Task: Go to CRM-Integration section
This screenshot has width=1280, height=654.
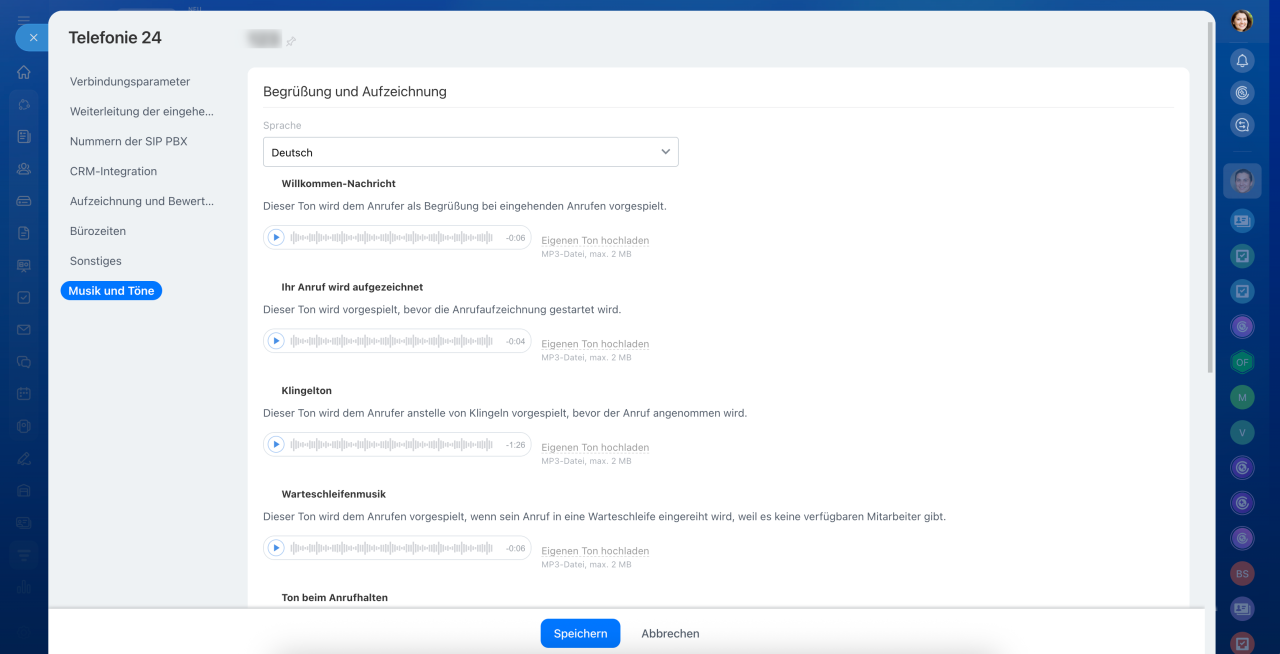Action: click(x=114, y=172)
